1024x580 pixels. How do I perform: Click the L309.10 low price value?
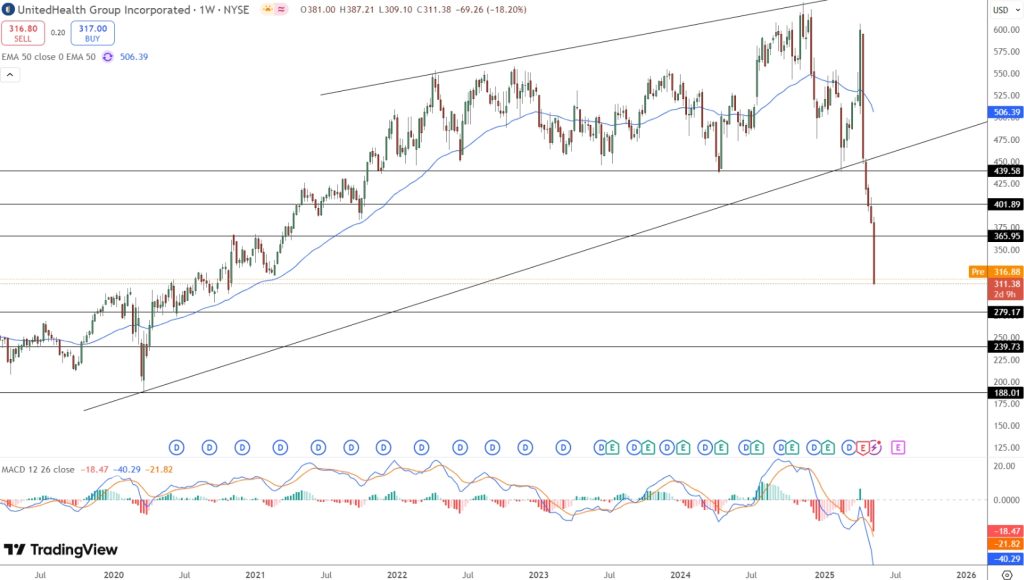(x=394, y=10)
